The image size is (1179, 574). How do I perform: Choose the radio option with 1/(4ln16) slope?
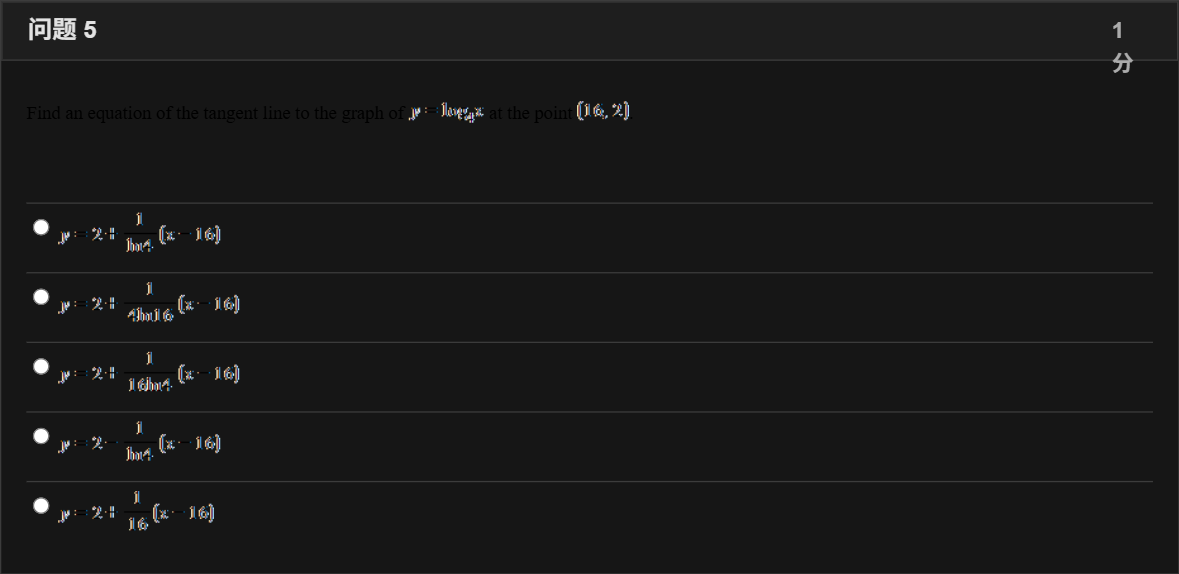41,297
